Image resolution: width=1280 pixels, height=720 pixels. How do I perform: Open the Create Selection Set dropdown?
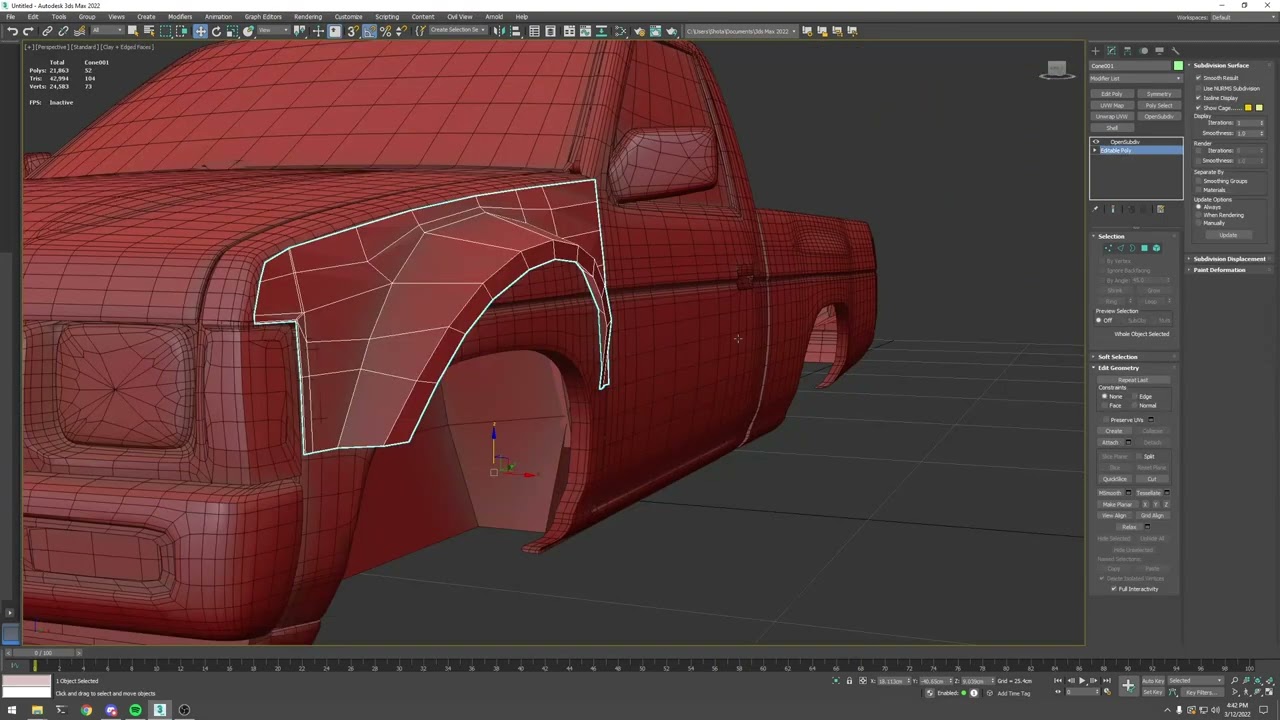(x=456, y=31)
